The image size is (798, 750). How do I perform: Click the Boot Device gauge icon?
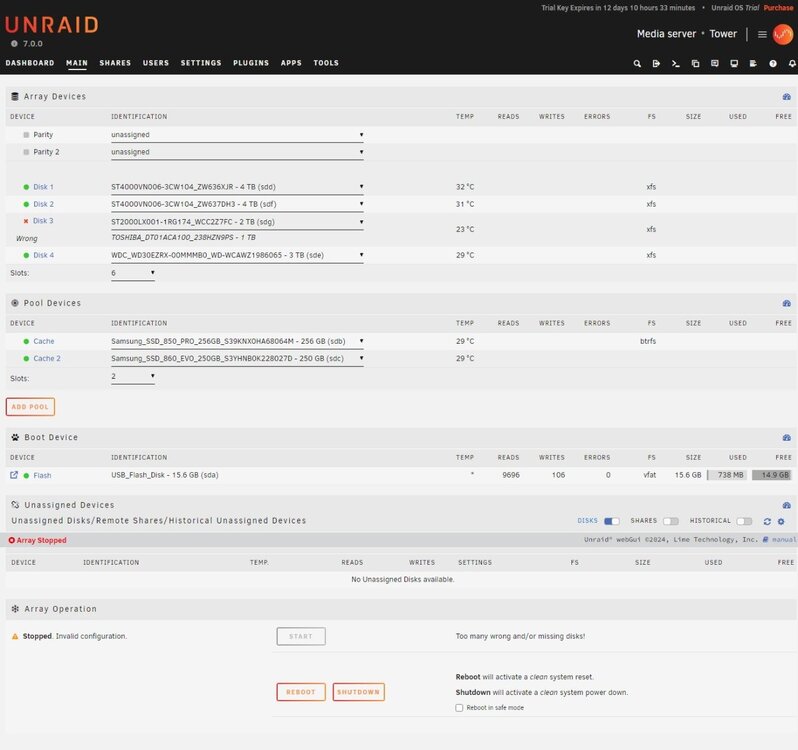click(x=786, y=438)
